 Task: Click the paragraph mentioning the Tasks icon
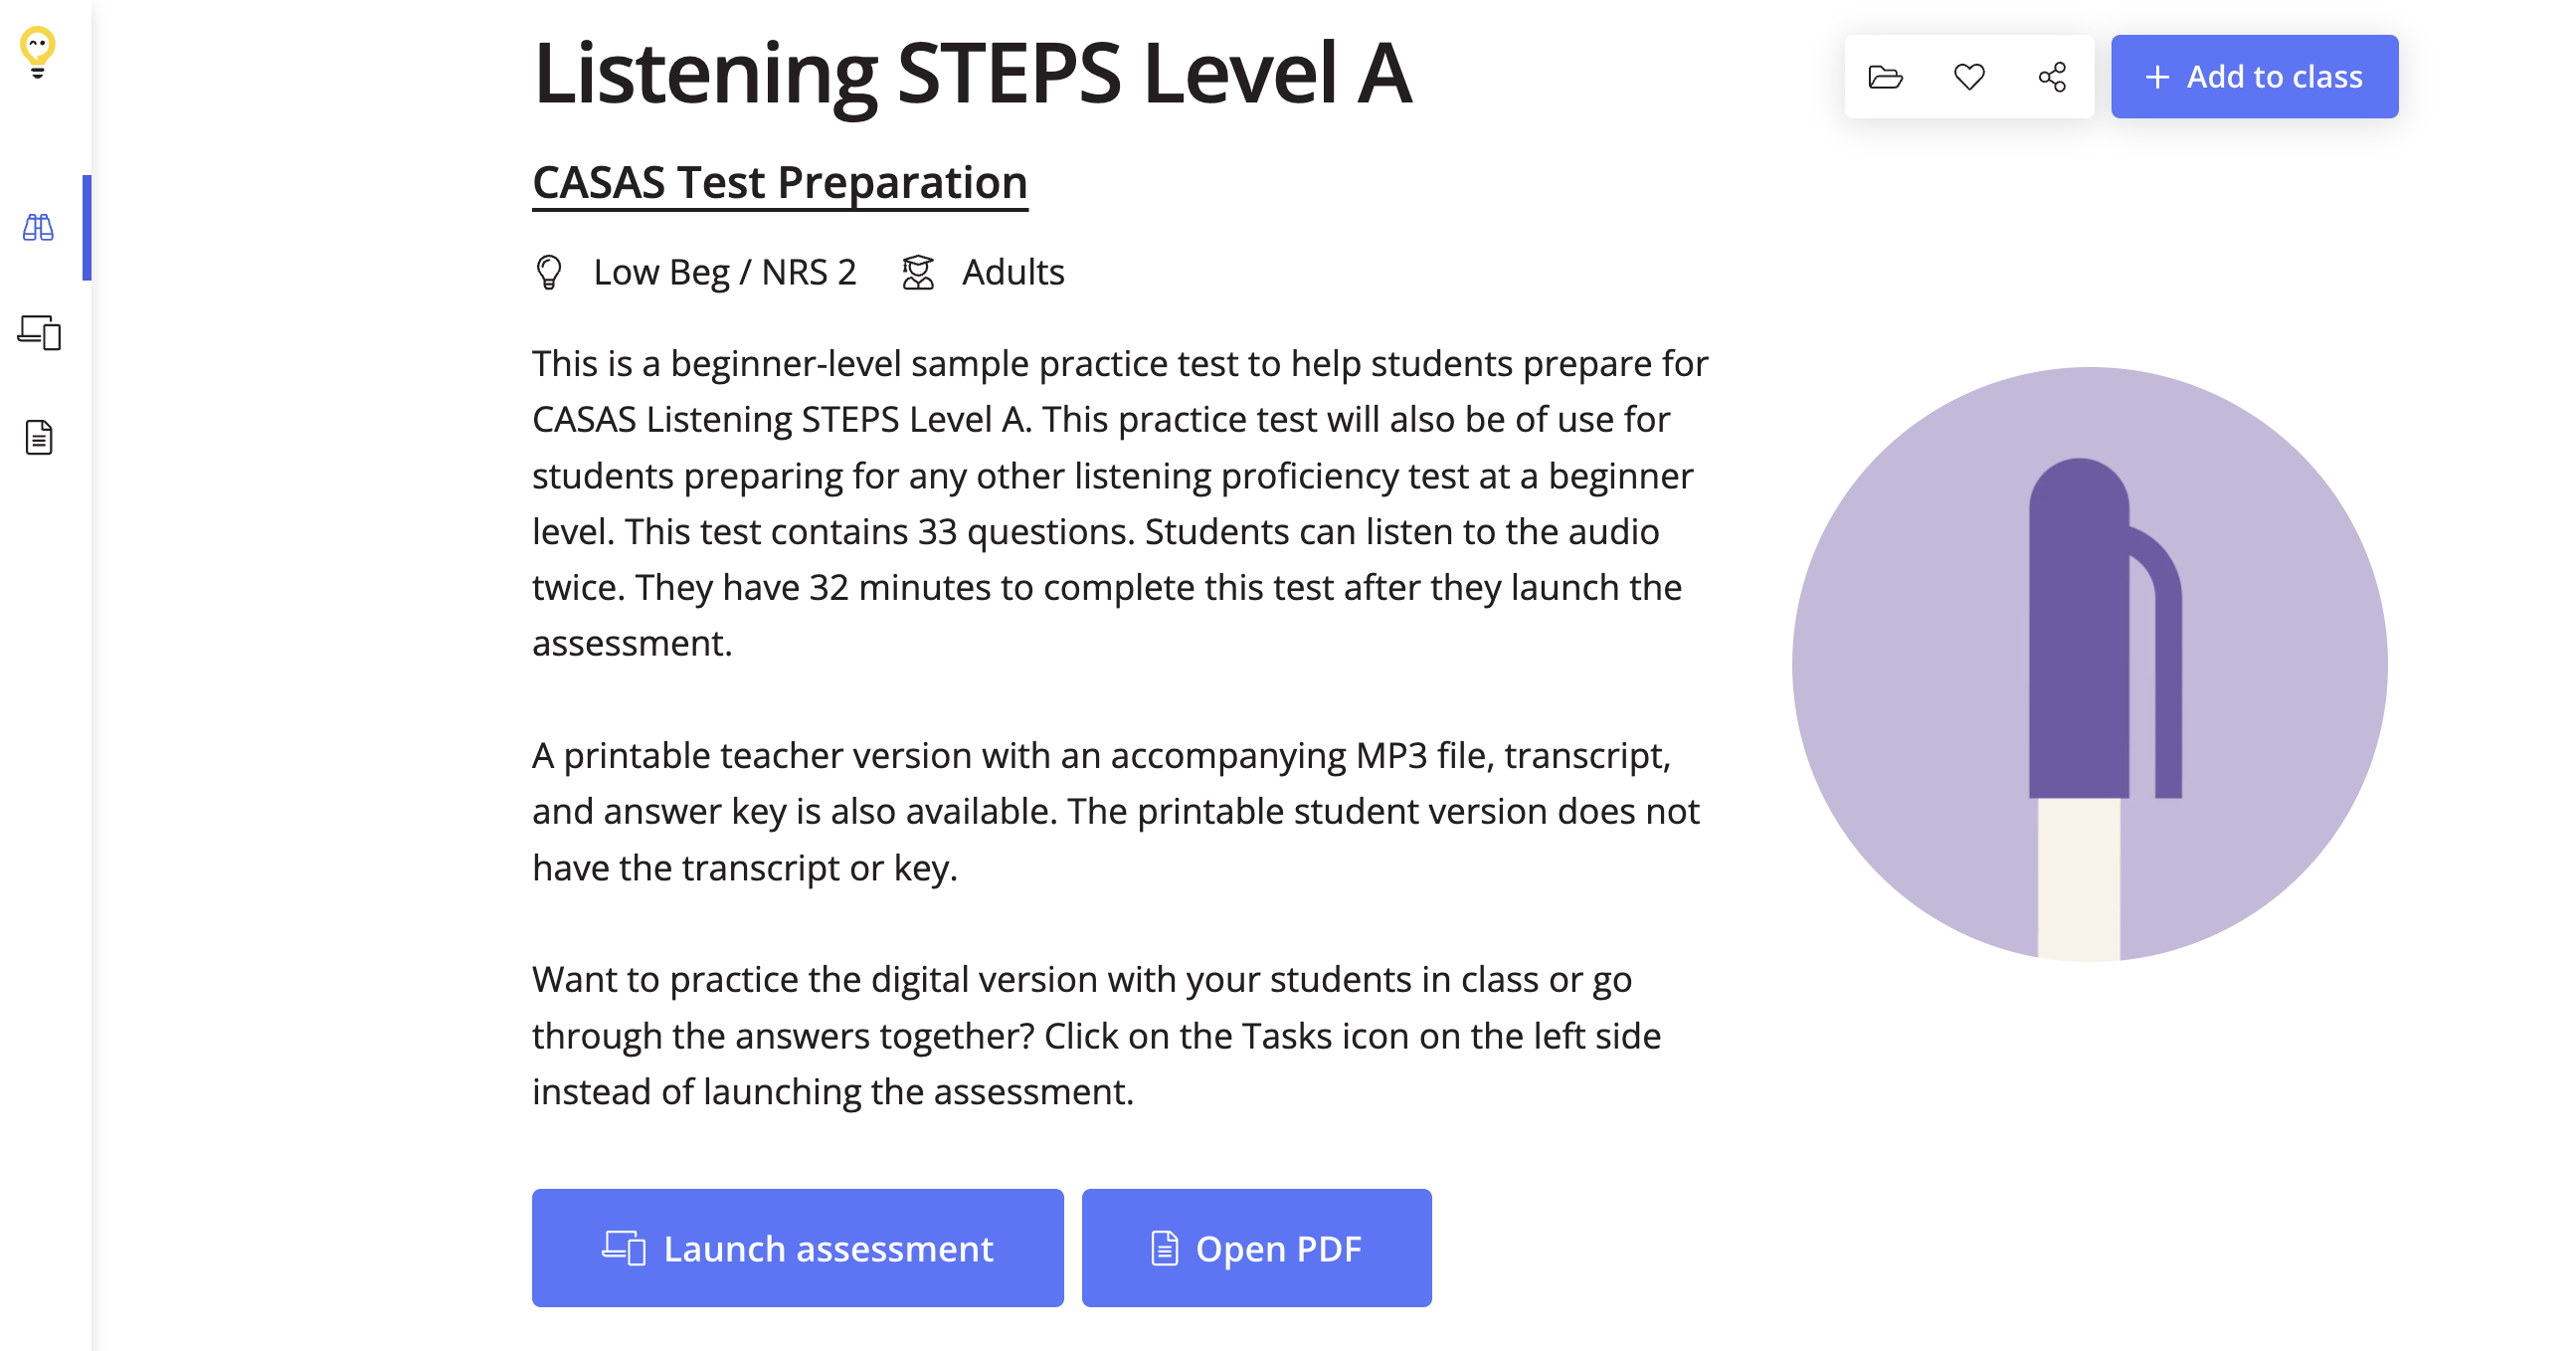coord(1096,1035)
